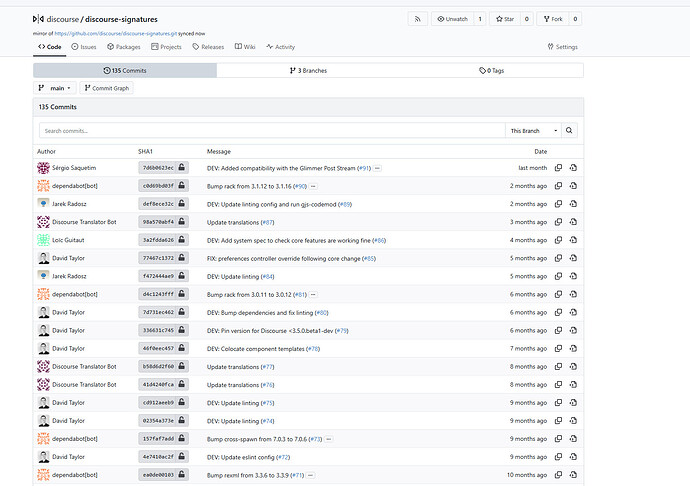Click the watcher count 1
Viewport: 690px width, 486px height.
pyautogui.click(x=480, y=19)
